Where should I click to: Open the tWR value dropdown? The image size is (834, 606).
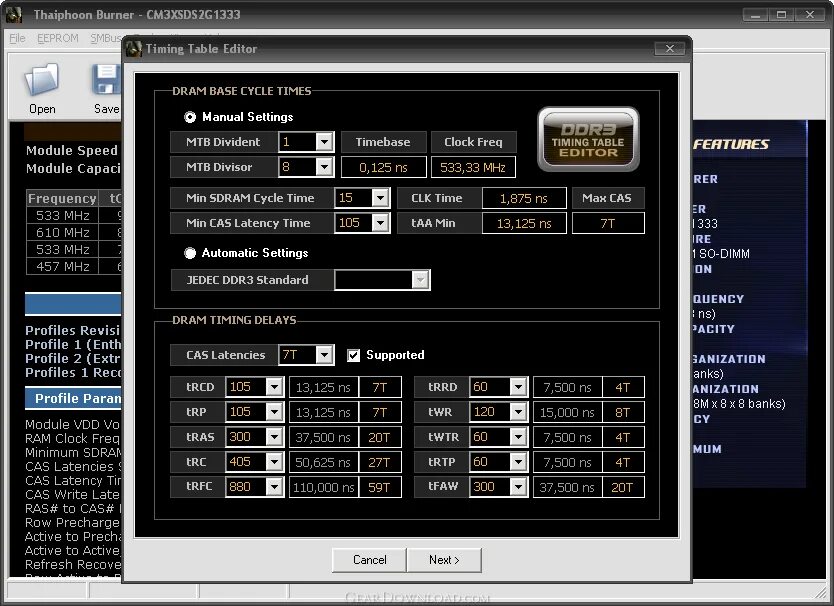(x=518, y=412)
